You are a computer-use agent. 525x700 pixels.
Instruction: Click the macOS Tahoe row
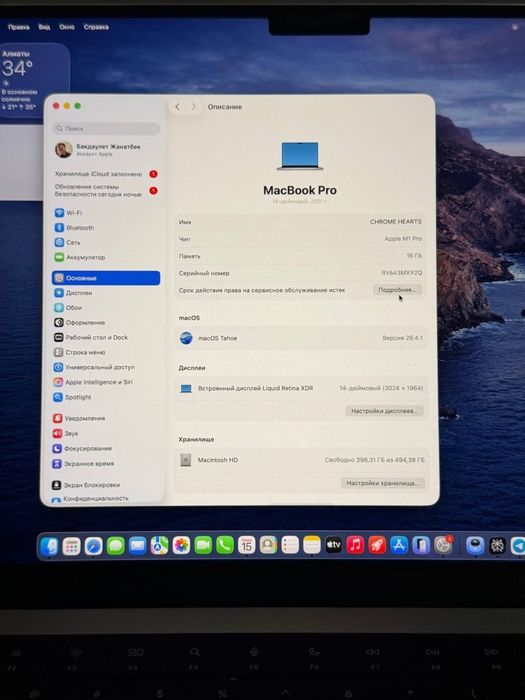click(300, 338)
